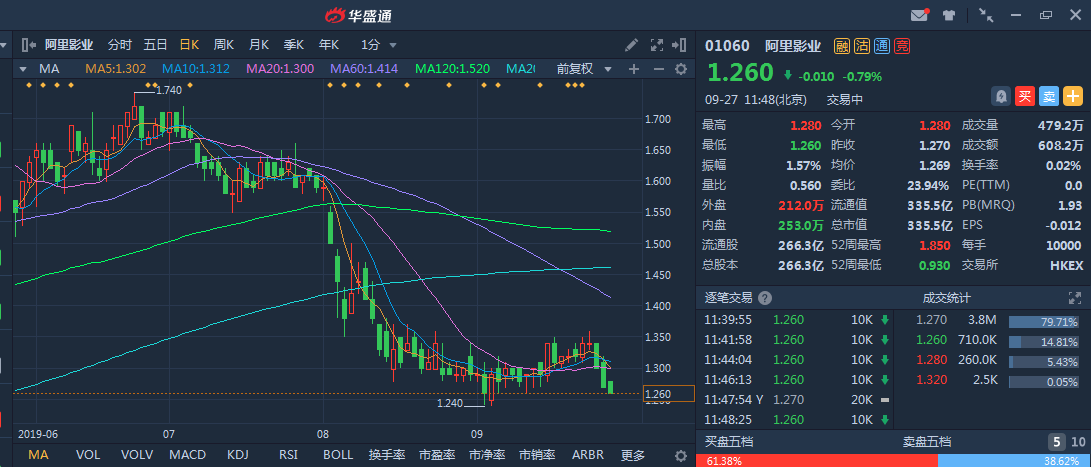
Task: Open help icon beside 逐笔交易
Action: point(765,298)
